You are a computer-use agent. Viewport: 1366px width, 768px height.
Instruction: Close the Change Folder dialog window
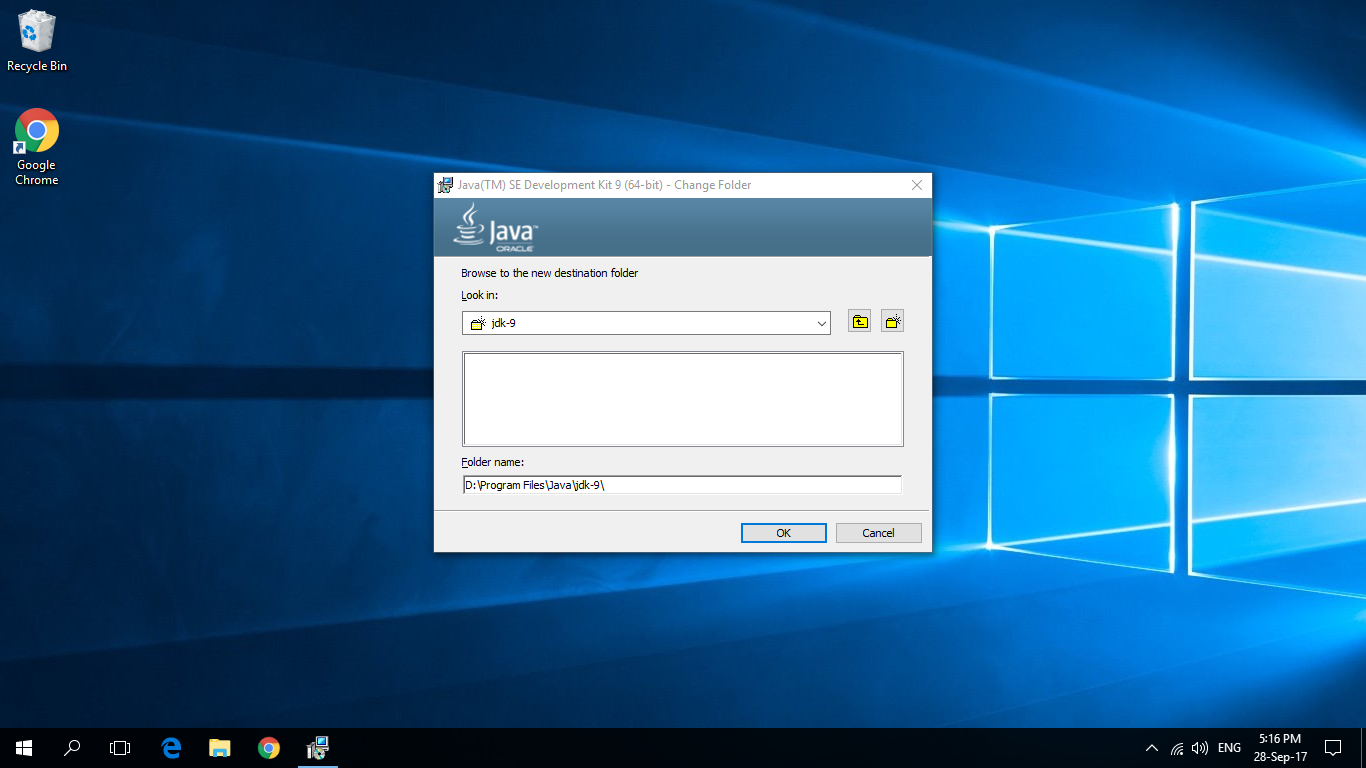[917, 185]
